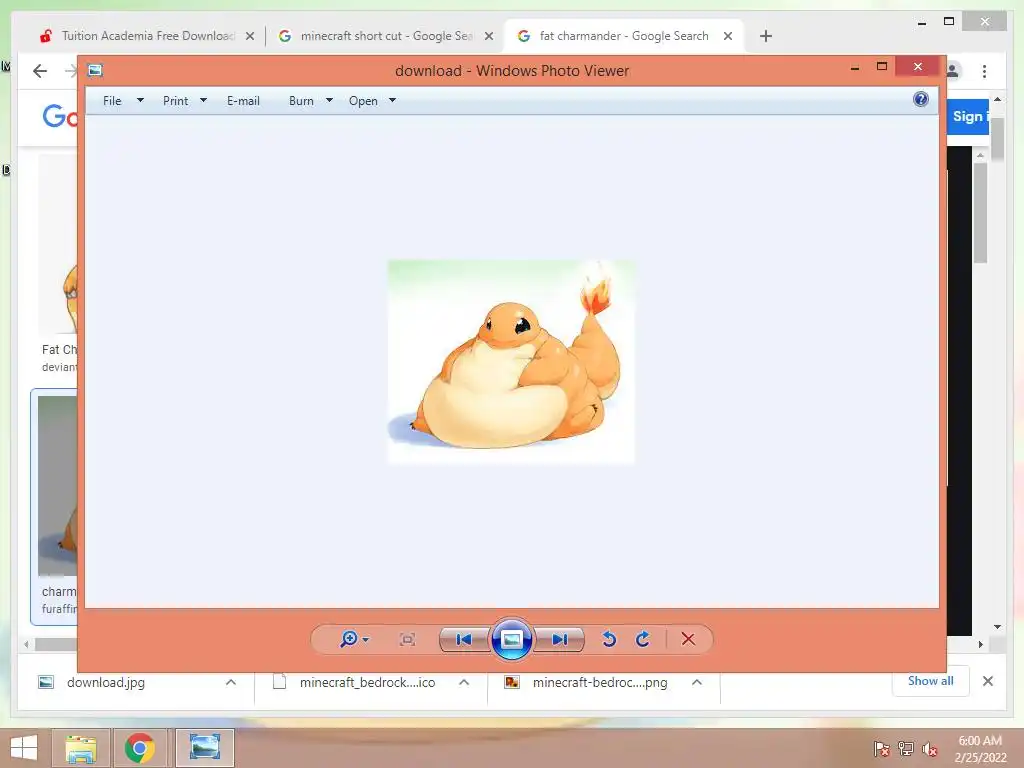Open the File menu in Photo Viewer
The image size is (1024, 768).
pos(112,101)
